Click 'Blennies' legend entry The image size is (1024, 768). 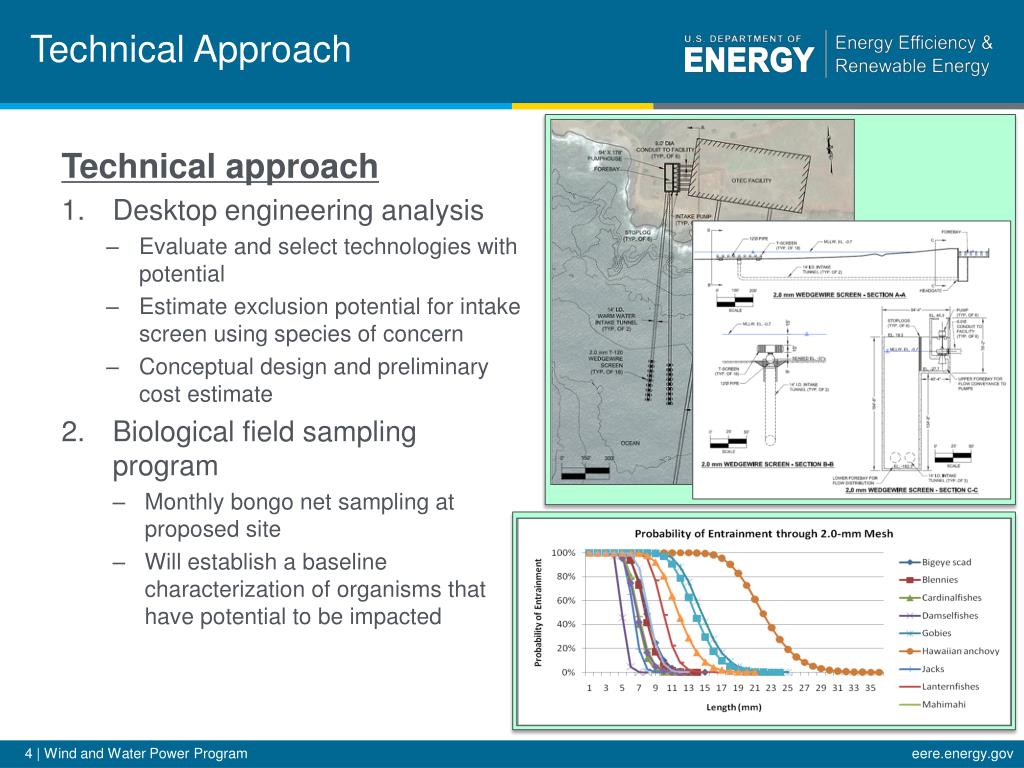(x=929, y=580)
